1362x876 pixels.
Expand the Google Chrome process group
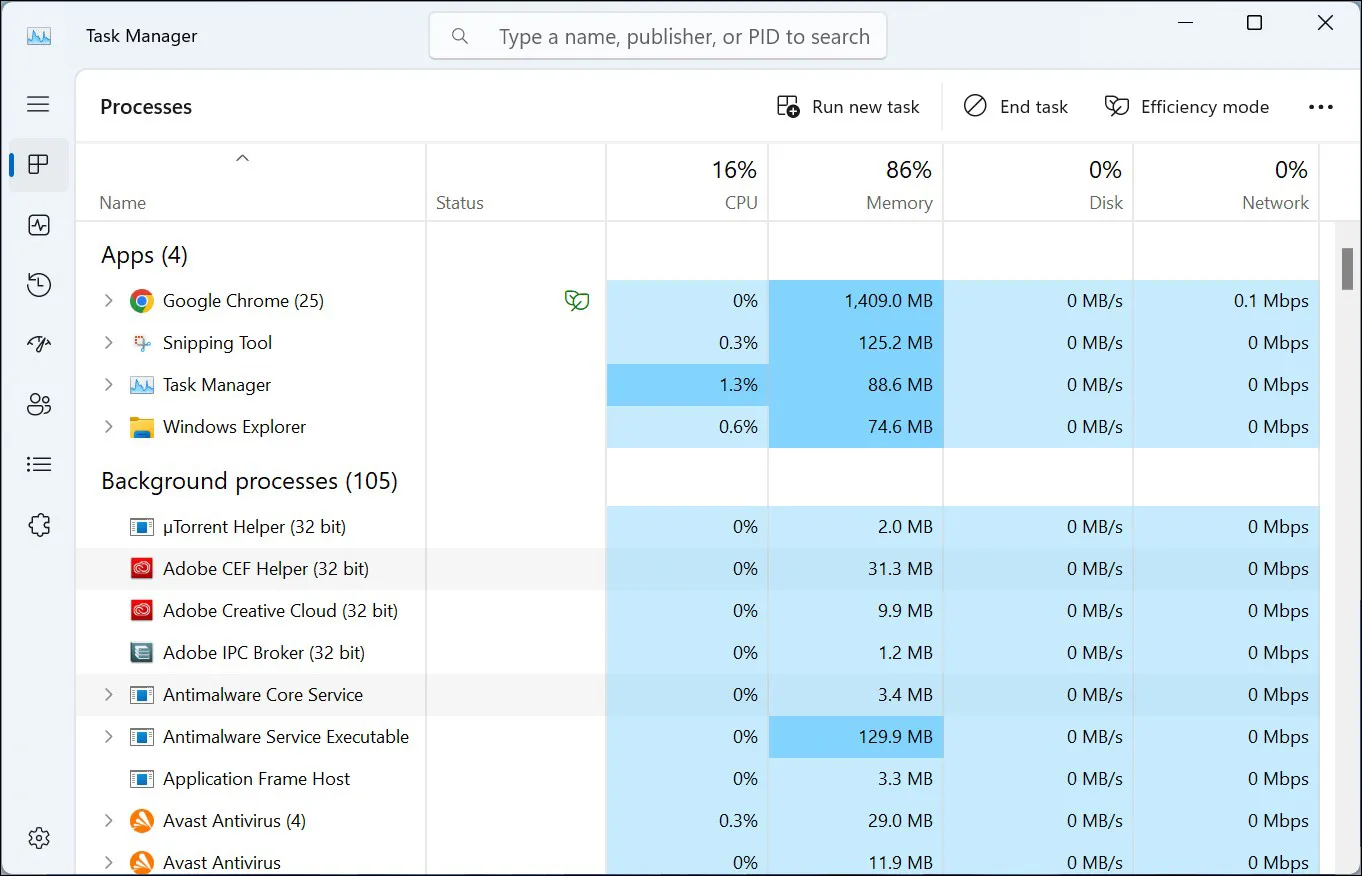tap(109, 301)
